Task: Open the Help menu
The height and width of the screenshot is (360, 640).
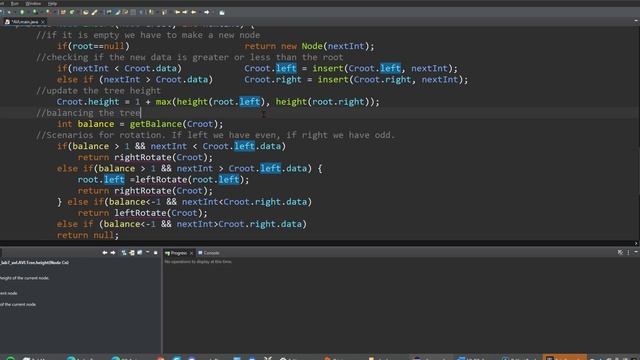Action: [52, 3]
